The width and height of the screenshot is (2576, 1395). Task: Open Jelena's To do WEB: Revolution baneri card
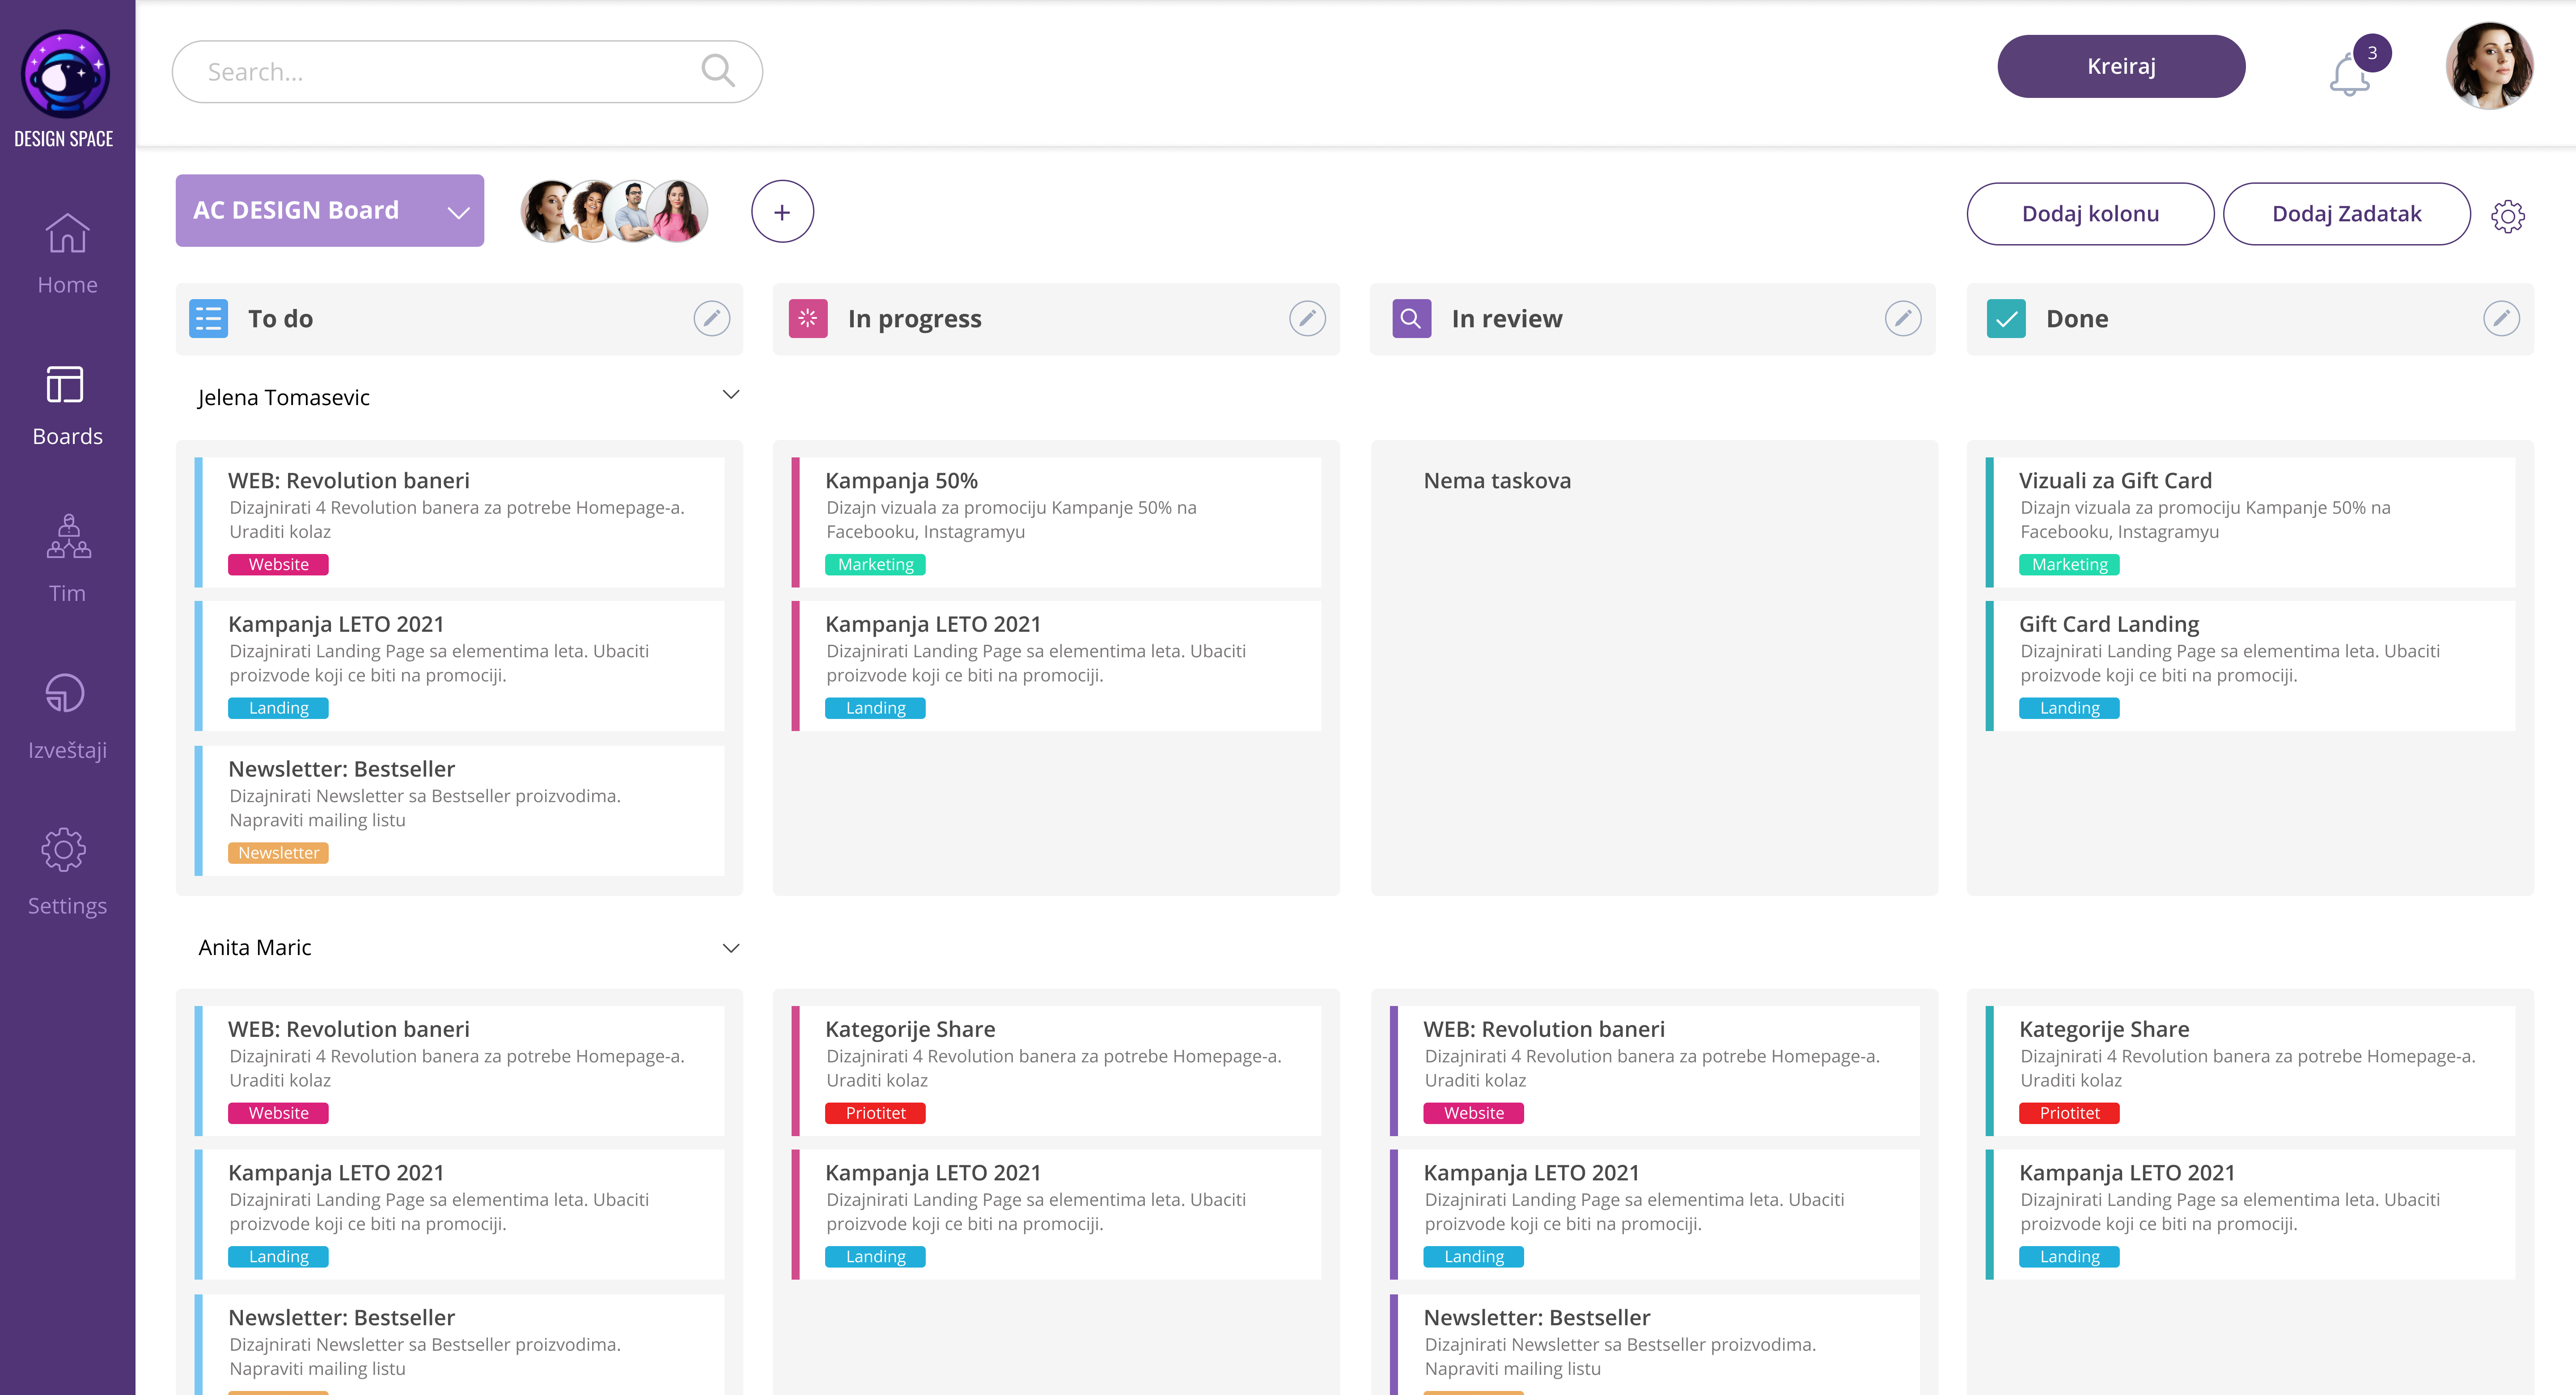[x=459, y=522]
